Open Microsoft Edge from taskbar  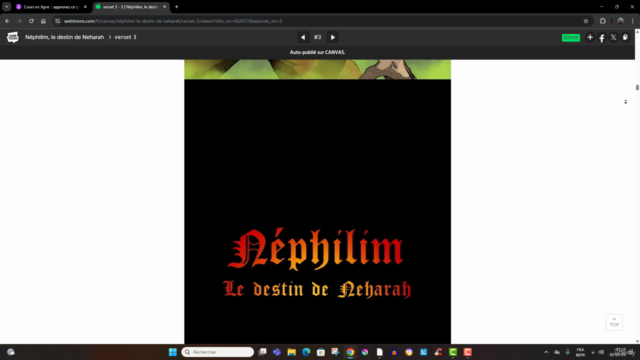pos(306,352)
